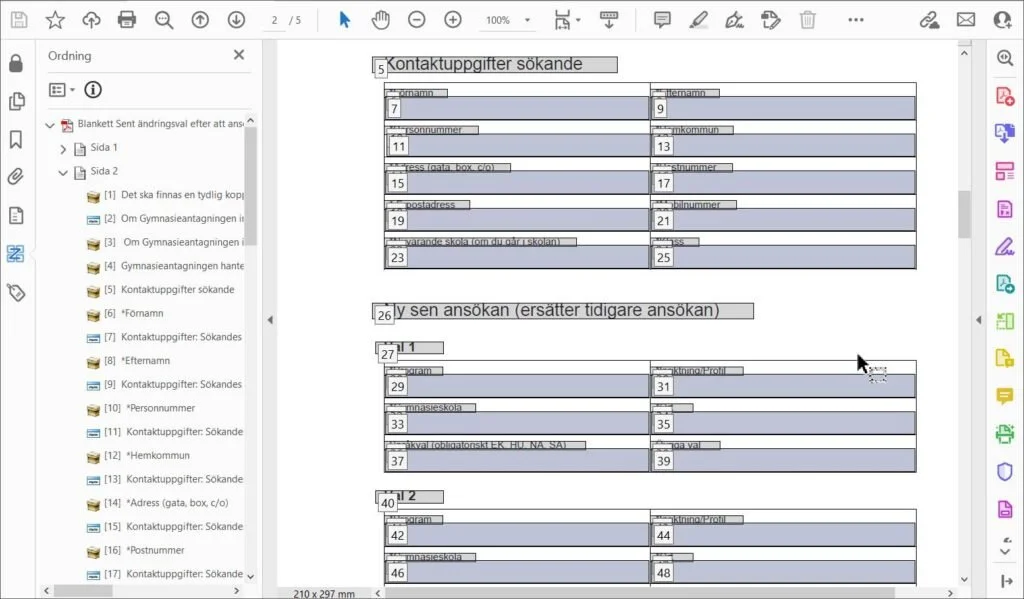Activate the Hand pan tool
Viewport: 1024px width, 599px height.
click(380, 20)
